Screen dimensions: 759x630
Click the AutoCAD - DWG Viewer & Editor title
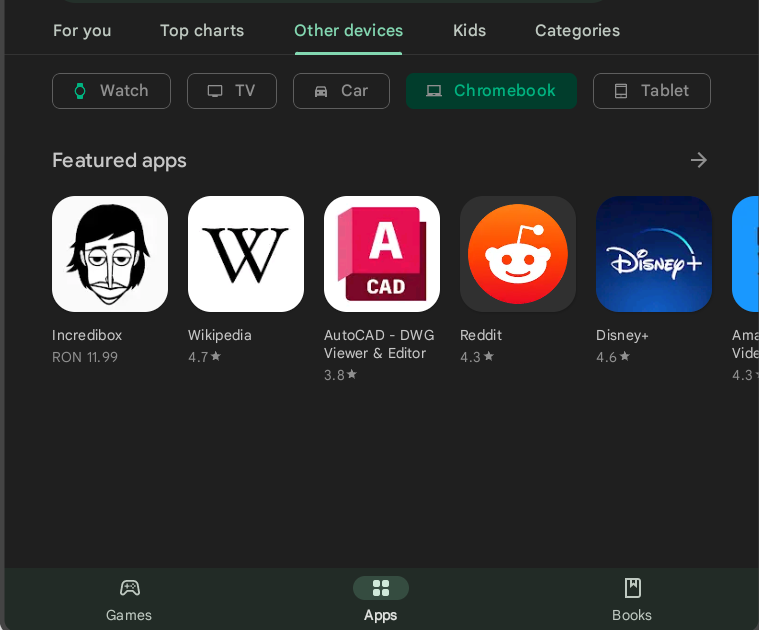(379, 344)
